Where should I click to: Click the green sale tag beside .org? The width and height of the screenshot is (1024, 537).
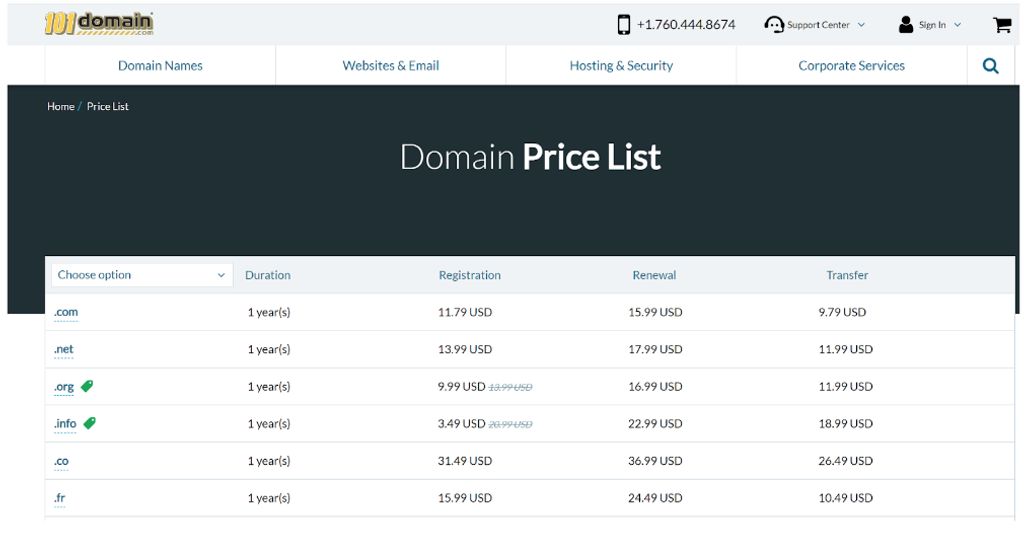pos(87,386)
